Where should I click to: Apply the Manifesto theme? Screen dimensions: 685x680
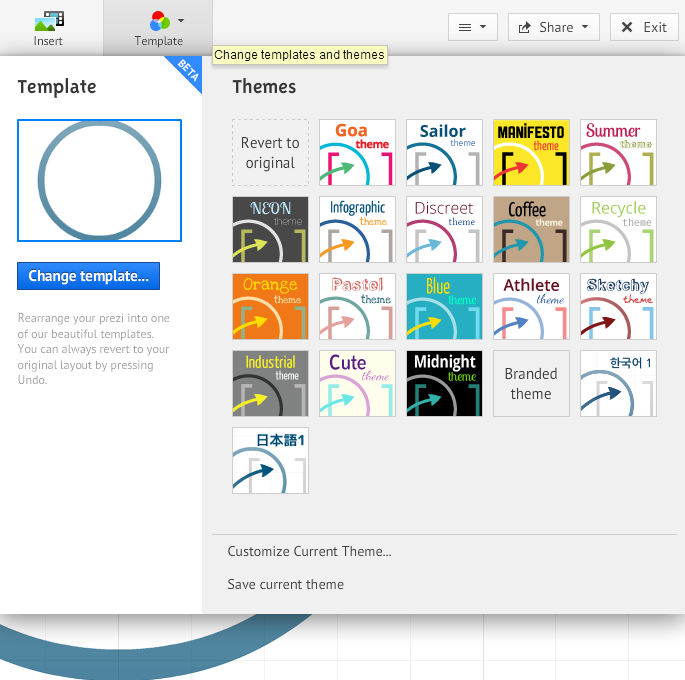531,152
